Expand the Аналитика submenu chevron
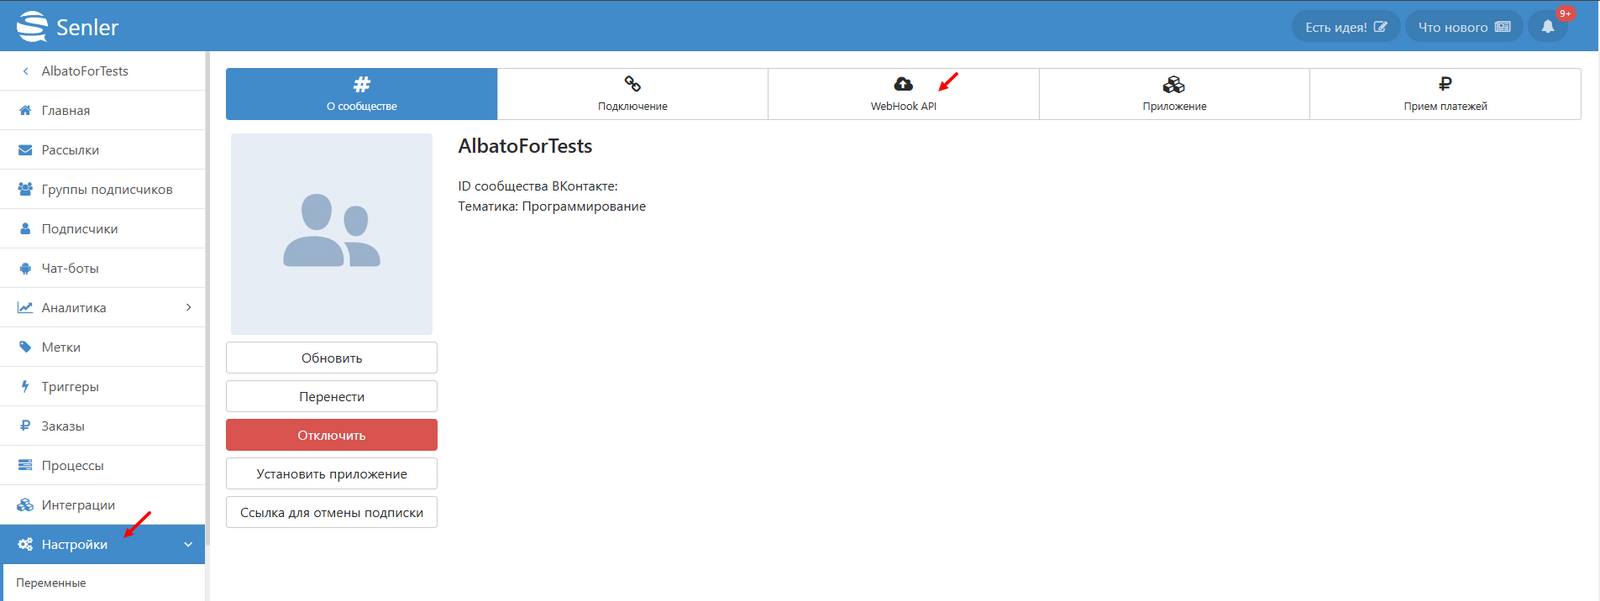The width and height of the screenshot is (1600, 601). pyautogui.click(x=188, y=307)
